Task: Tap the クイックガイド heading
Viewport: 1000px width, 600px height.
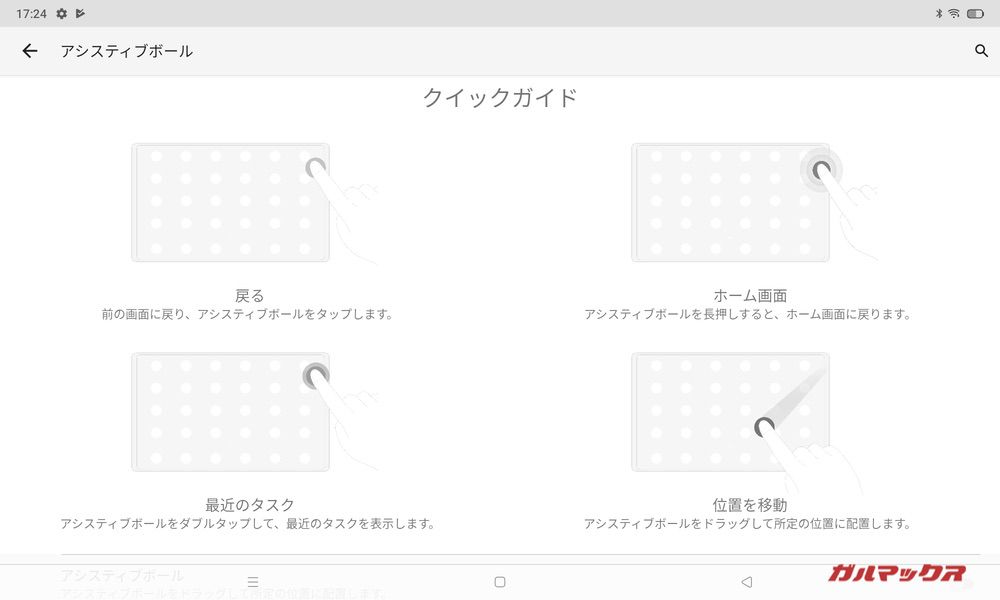Action: [500, 98]
